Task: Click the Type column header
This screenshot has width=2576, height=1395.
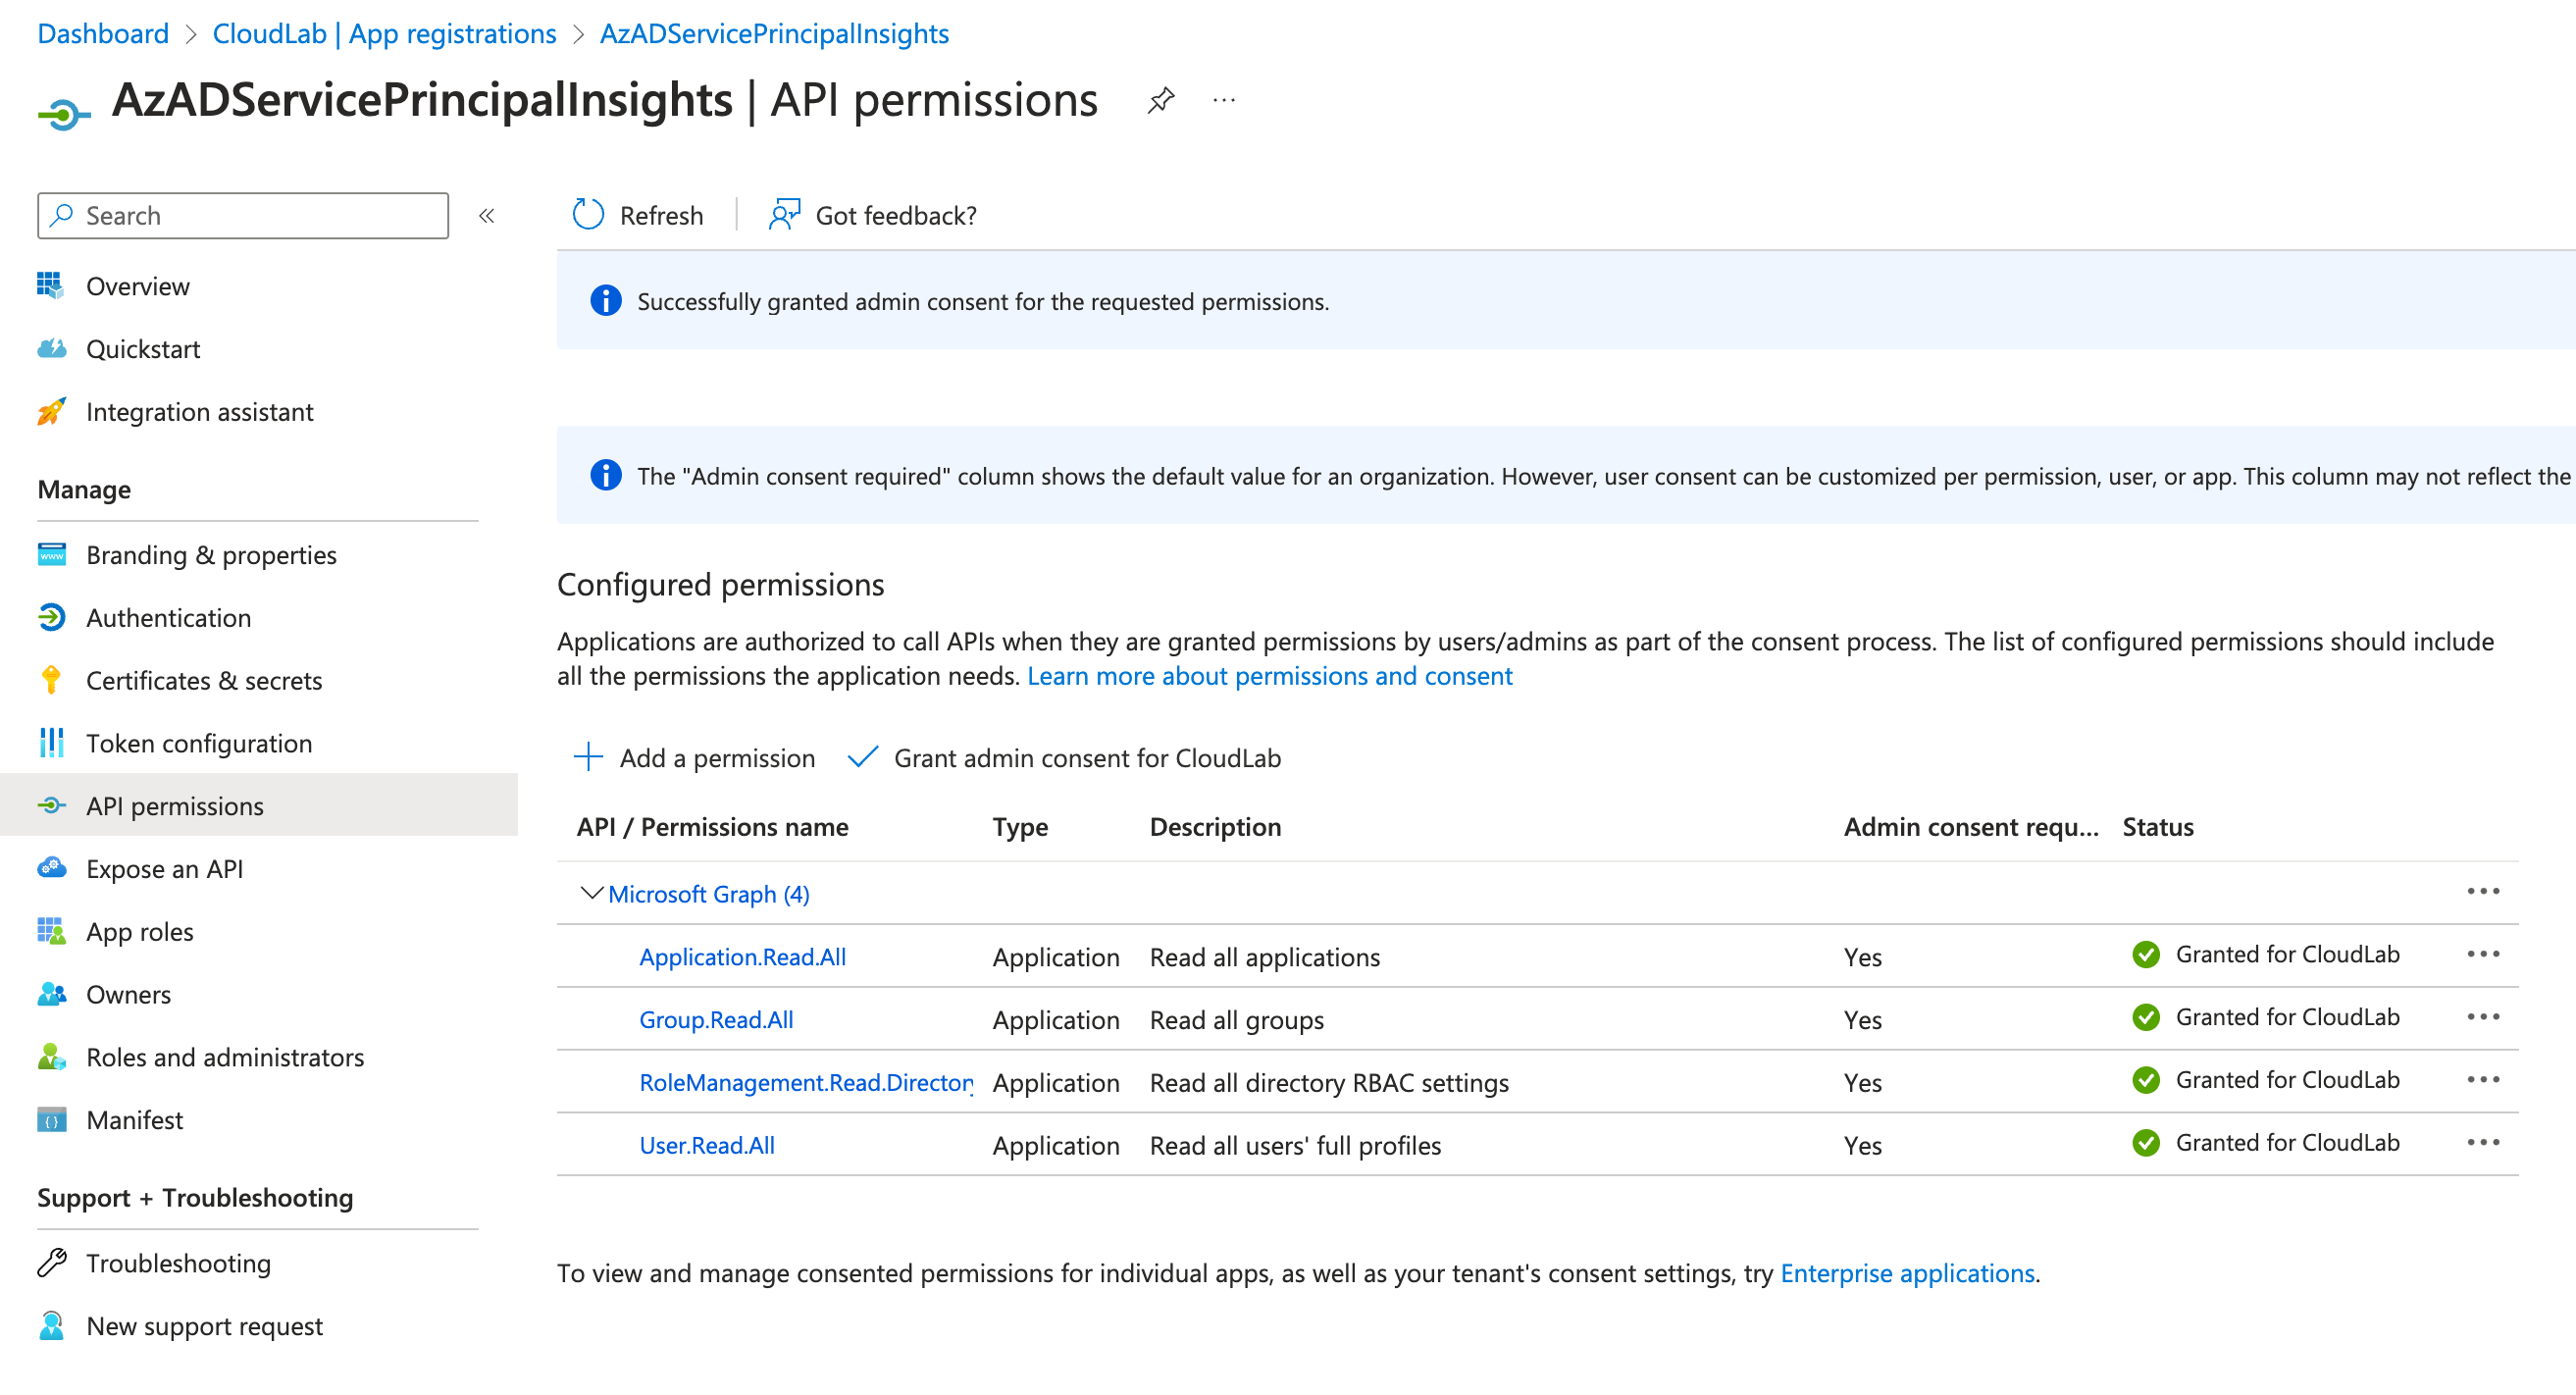Action: click(1020, 827)
